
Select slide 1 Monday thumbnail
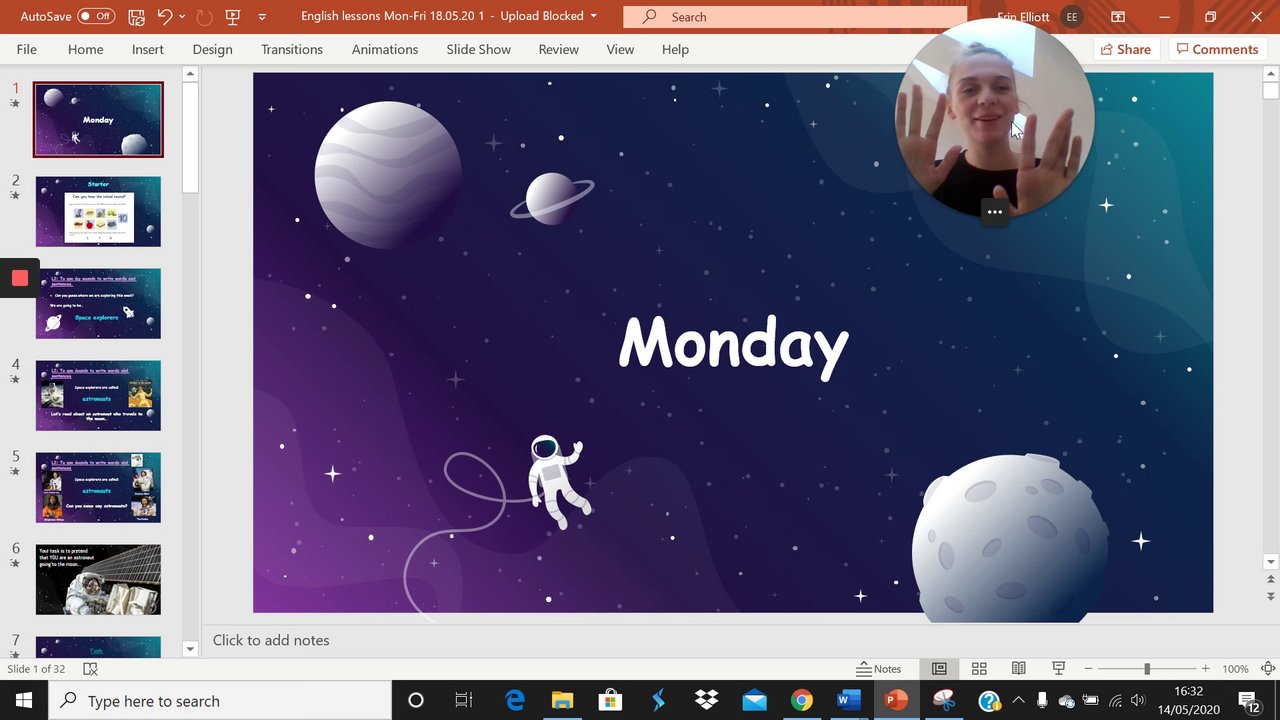point(98,119)
